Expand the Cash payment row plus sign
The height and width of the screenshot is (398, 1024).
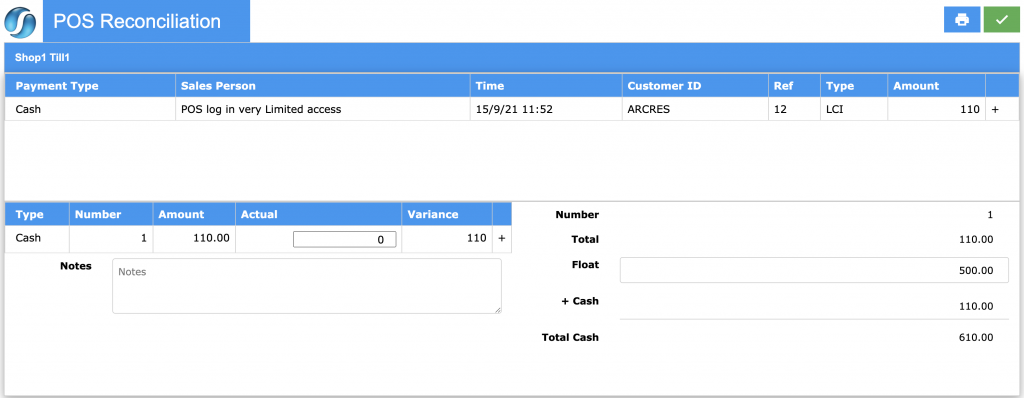[x=995, y=110]
